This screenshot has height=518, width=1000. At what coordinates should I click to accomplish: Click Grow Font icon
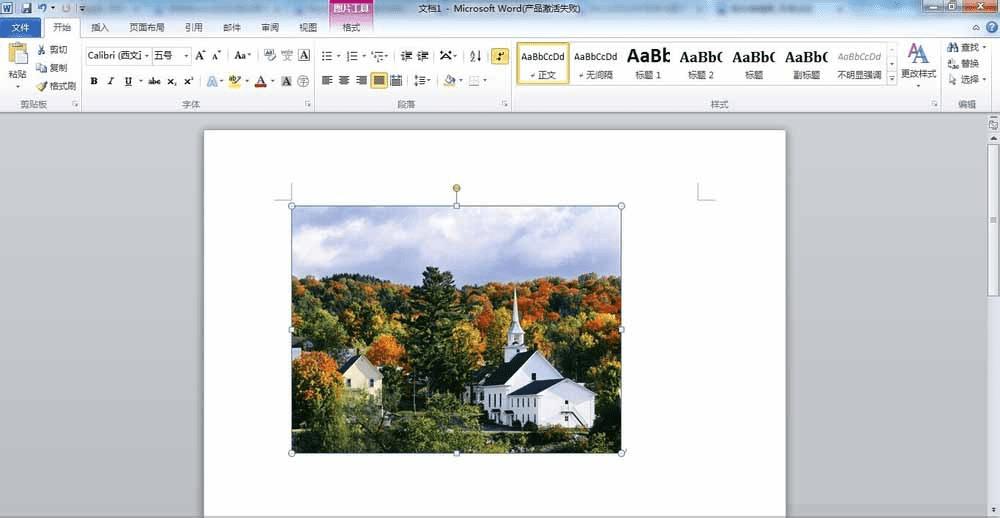200,56
